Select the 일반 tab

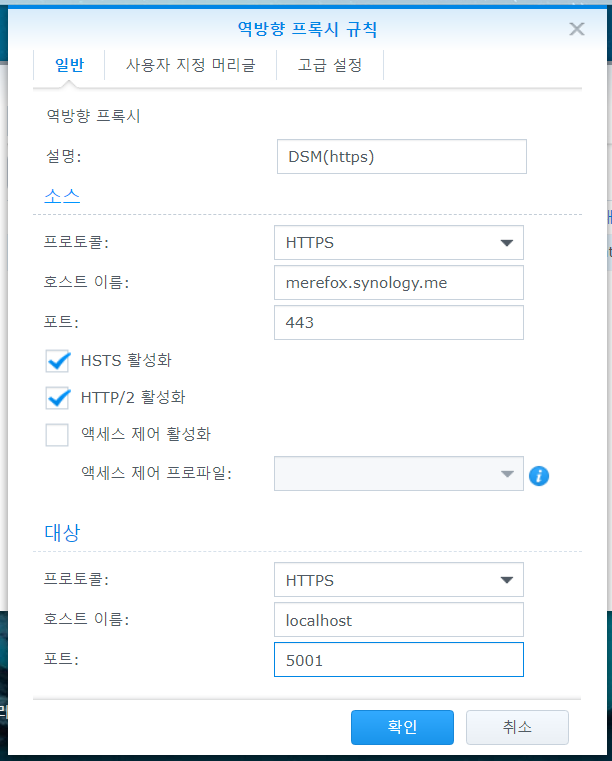click(69, 65)
